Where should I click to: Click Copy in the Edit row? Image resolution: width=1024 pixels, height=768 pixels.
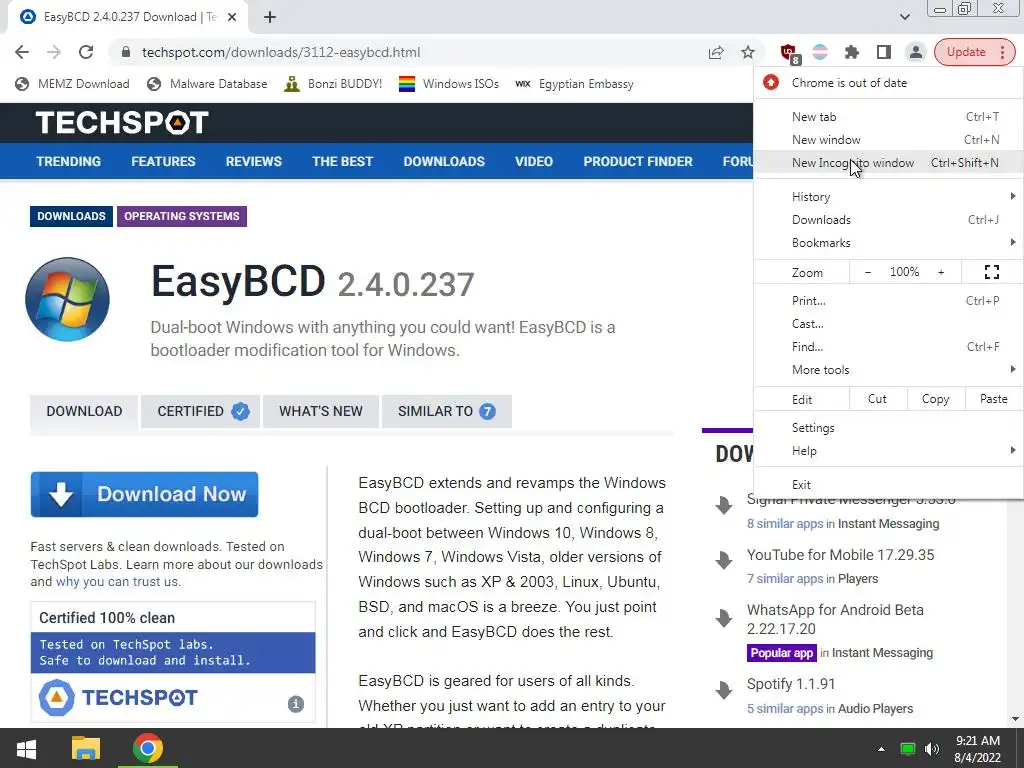pos(935,399)
